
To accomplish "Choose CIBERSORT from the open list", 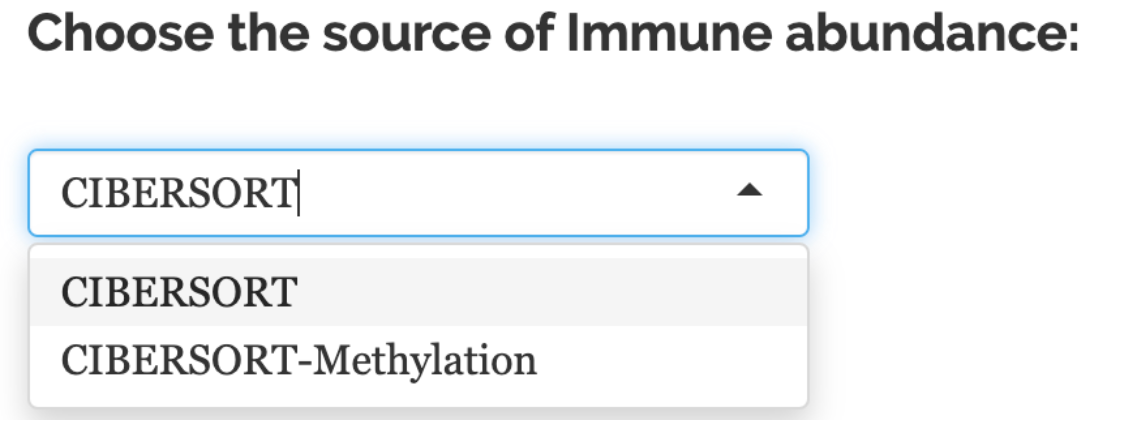I will pyautogui.click(x=179, y=292).
